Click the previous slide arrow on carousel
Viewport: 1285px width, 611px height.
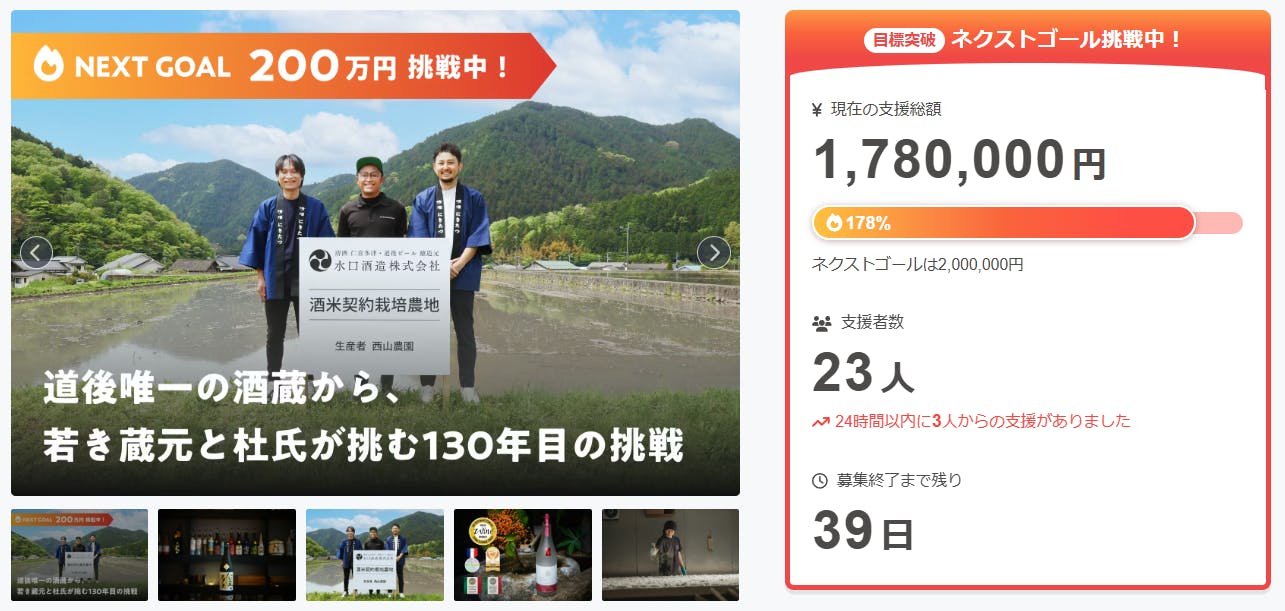36,253
